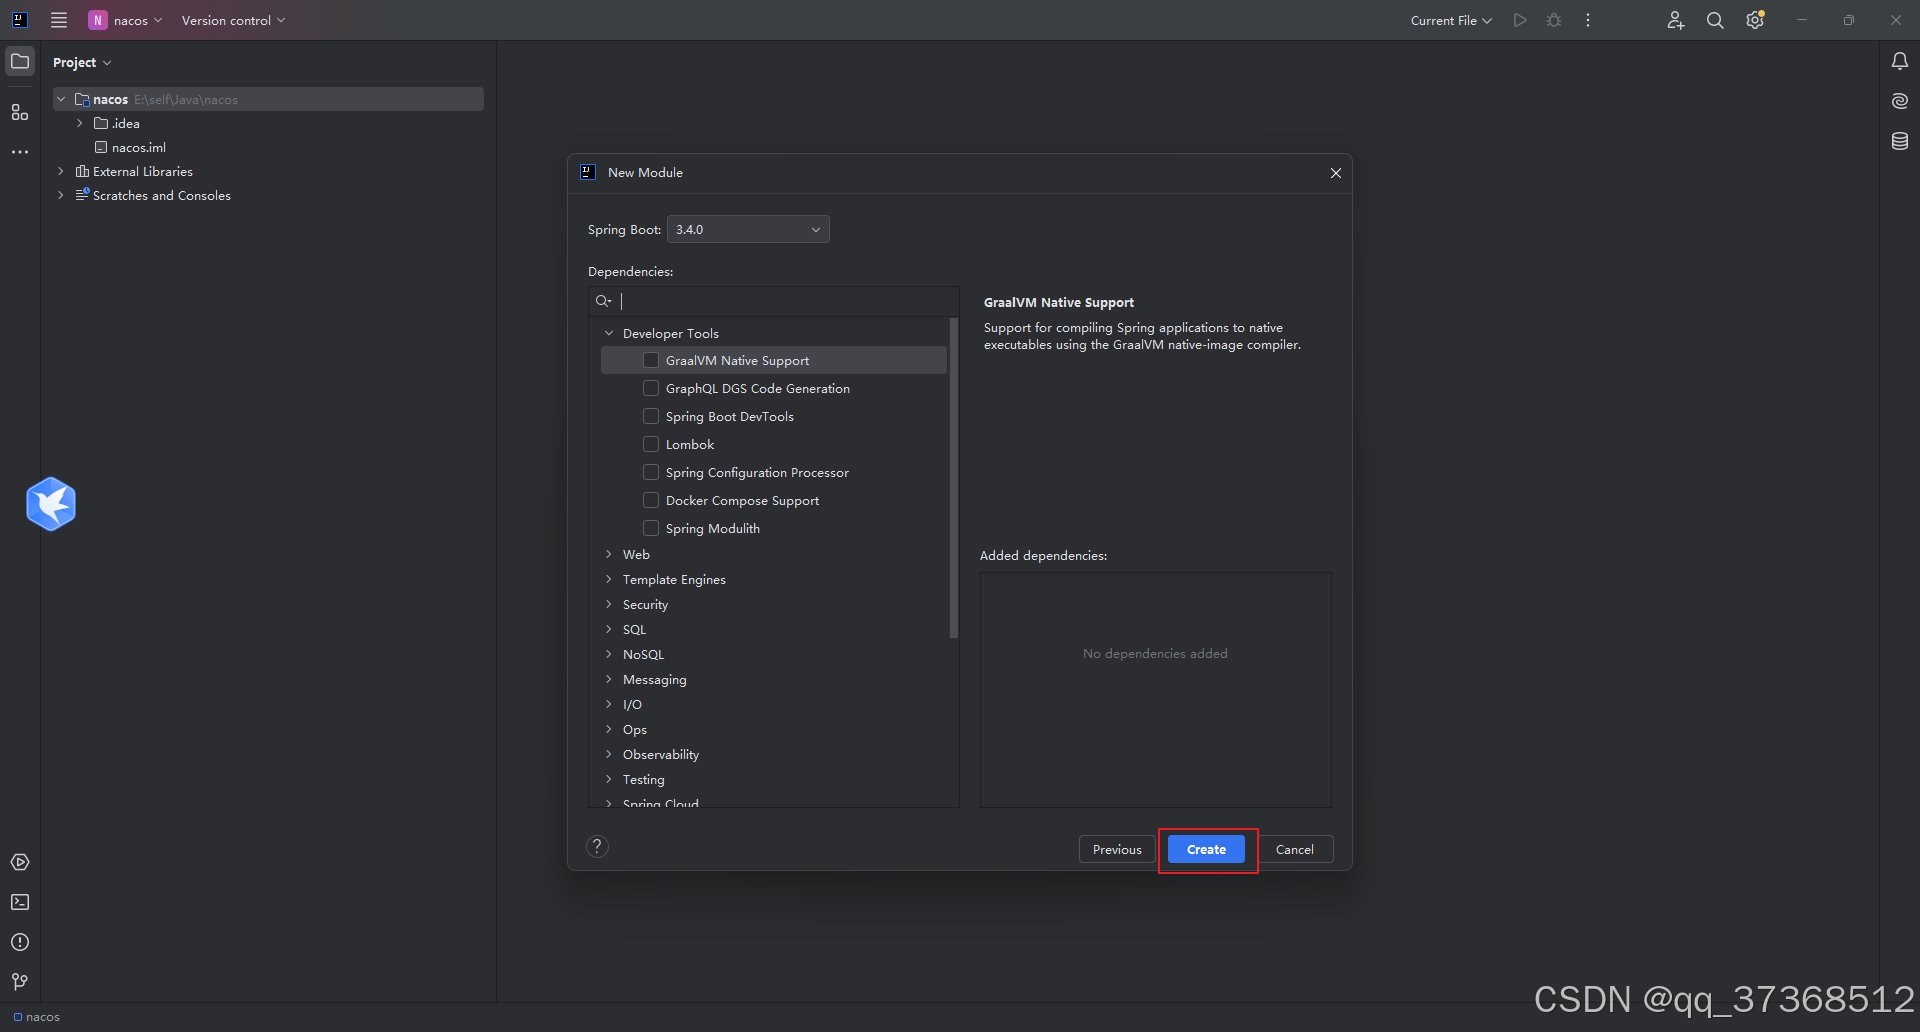
Task: Expand External Libraries node
Action: [x=61, y=171]
